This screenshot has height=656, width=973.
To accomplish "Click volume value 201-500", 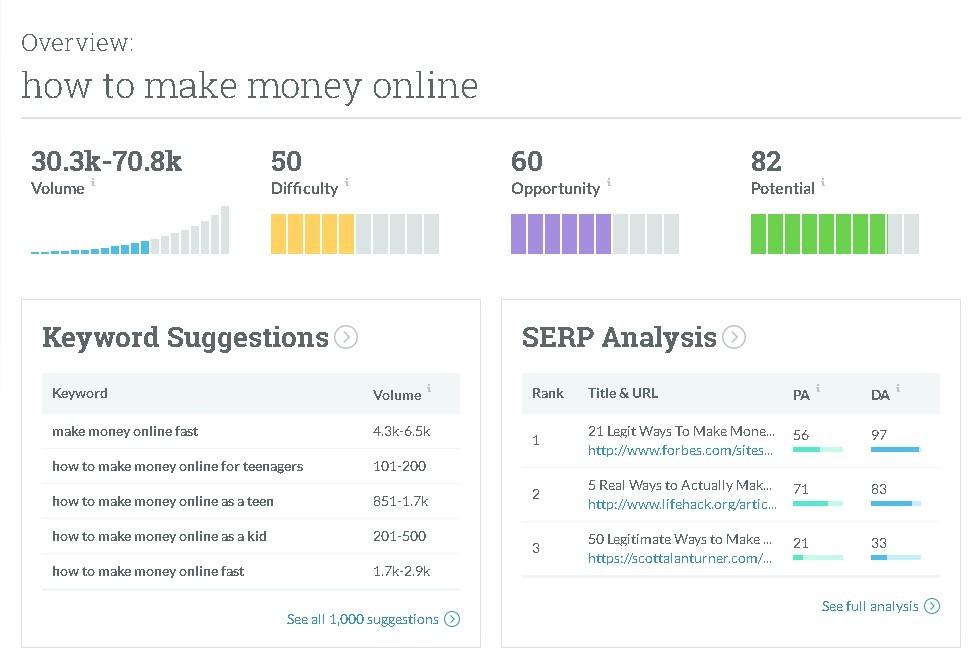I will [x=399, y=536].
